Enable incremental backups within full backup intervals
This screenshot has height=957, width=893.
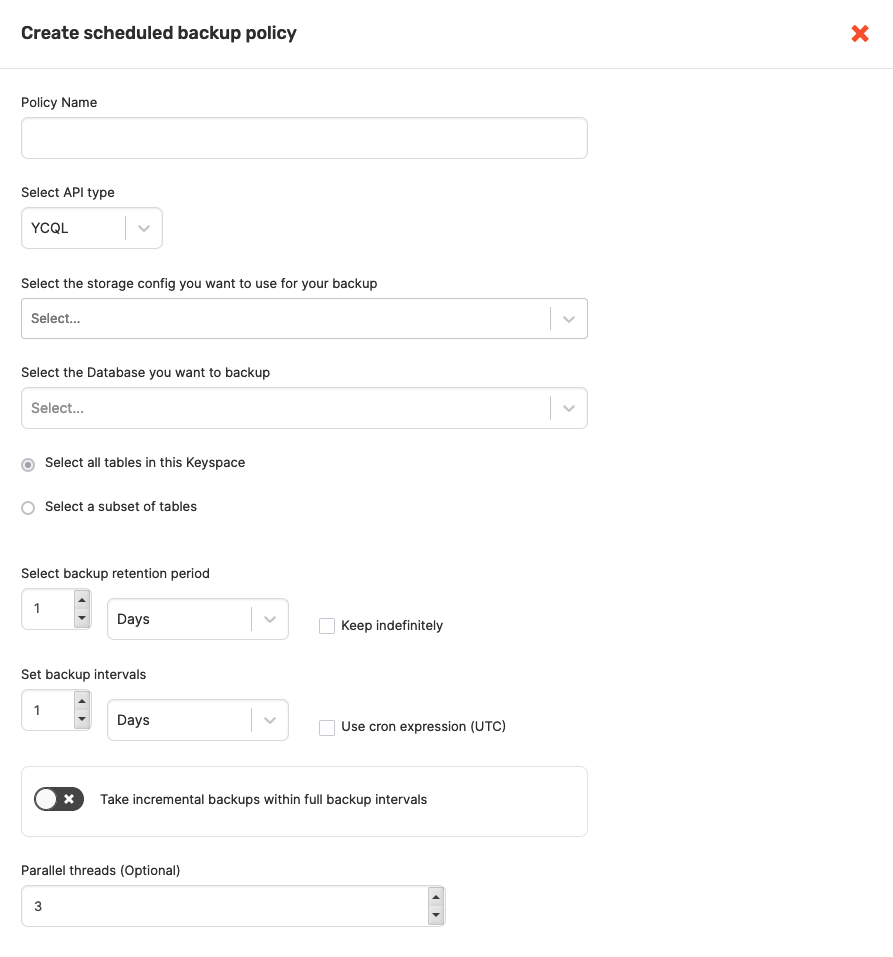[58, 799]
